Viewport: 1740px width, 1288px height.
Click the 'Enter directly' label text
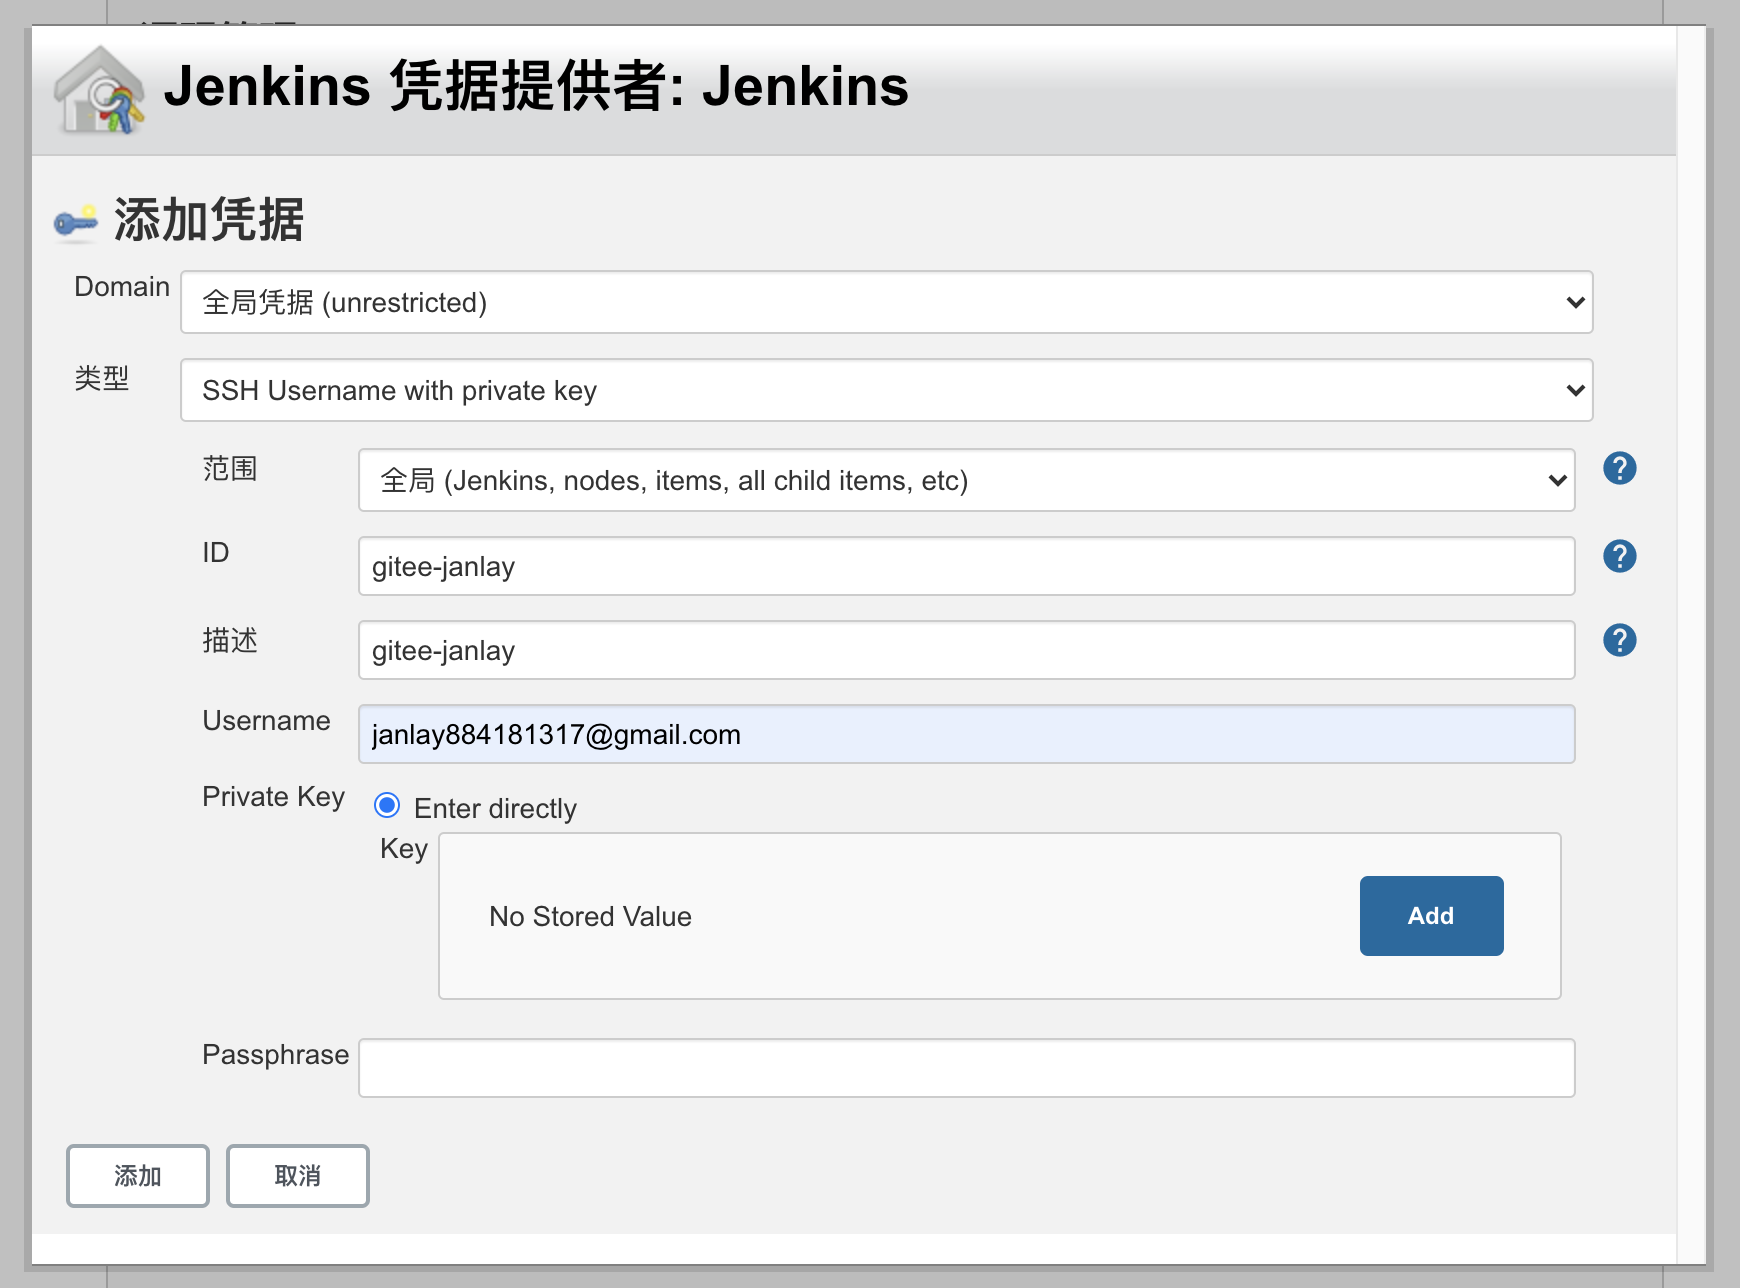(x=495, y=808)
